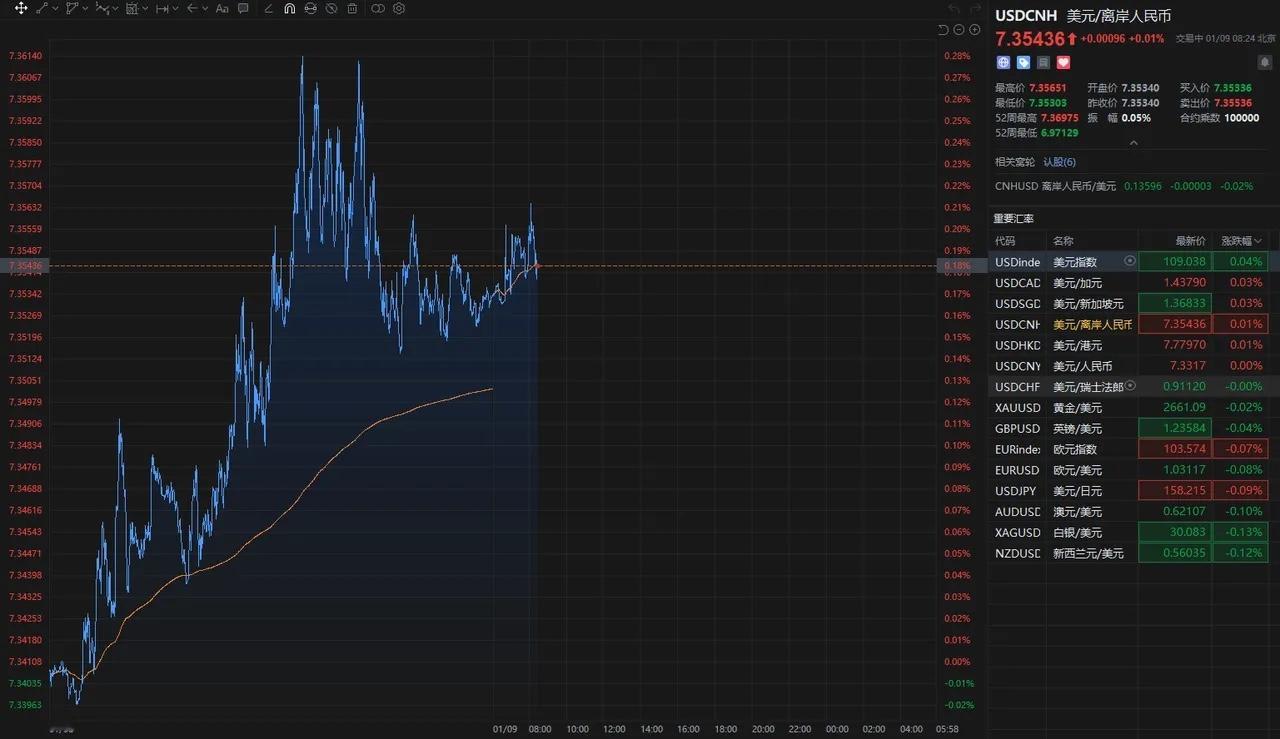This screenshot has height=739, width=1280.
Task: Zoom in chart with plus button
Action: [x=975, y=30]
